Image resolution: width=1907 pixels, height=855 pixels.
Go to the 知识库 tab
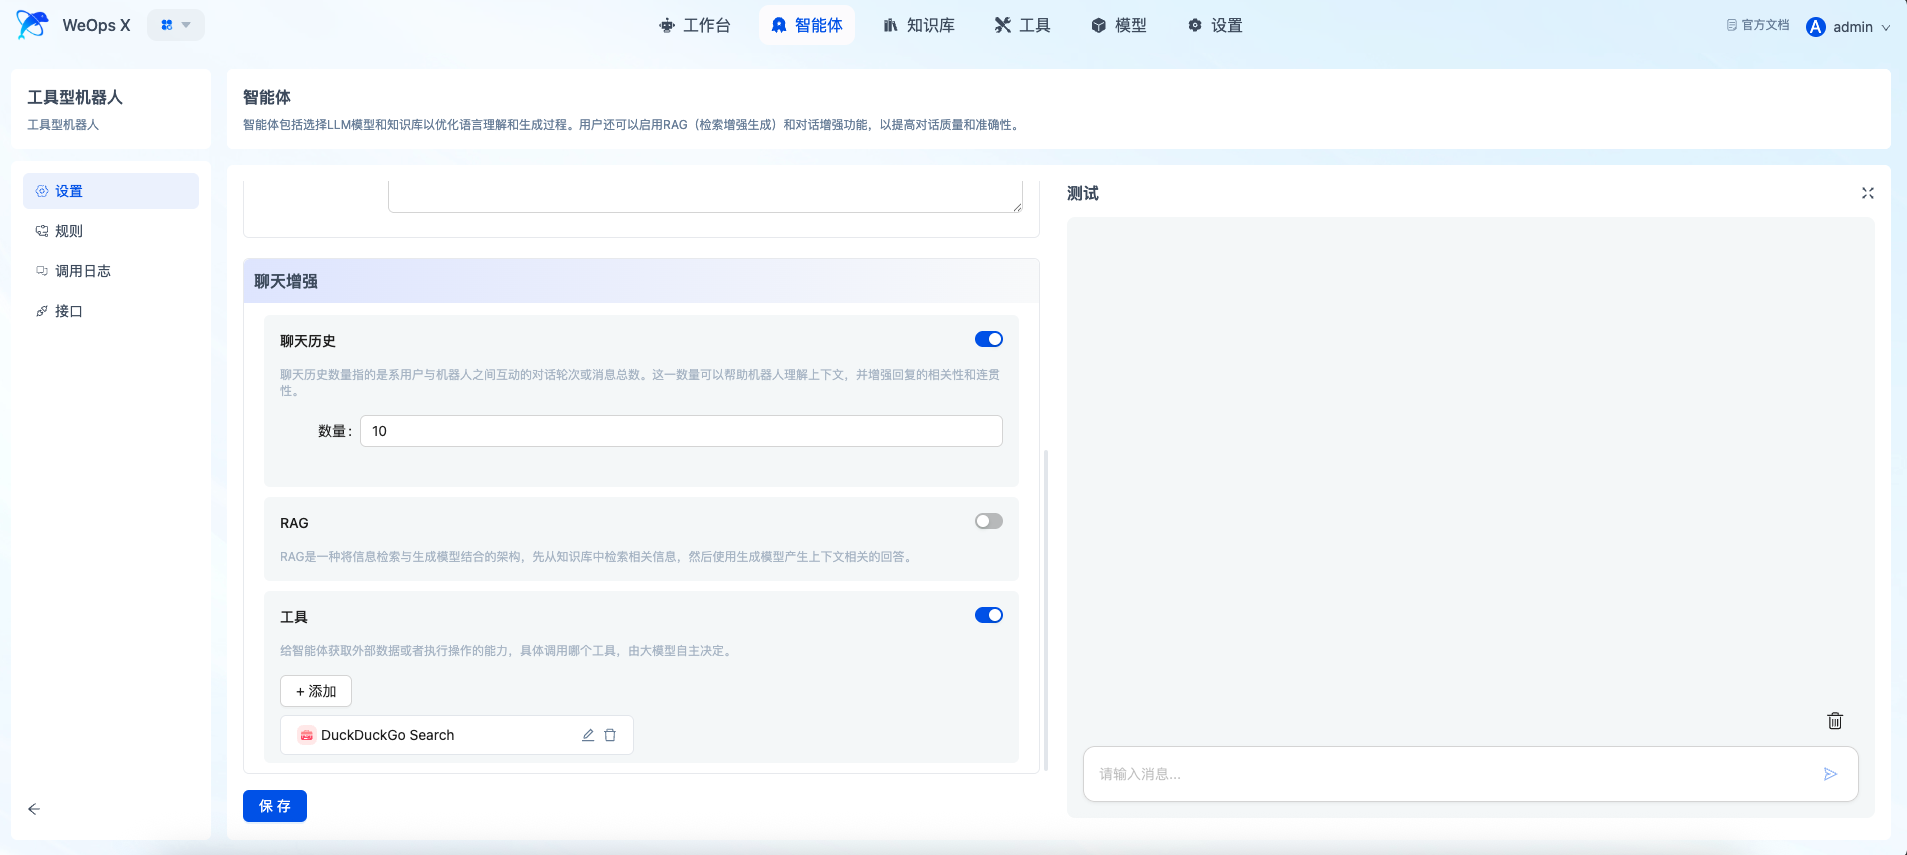tap(919, 25)
